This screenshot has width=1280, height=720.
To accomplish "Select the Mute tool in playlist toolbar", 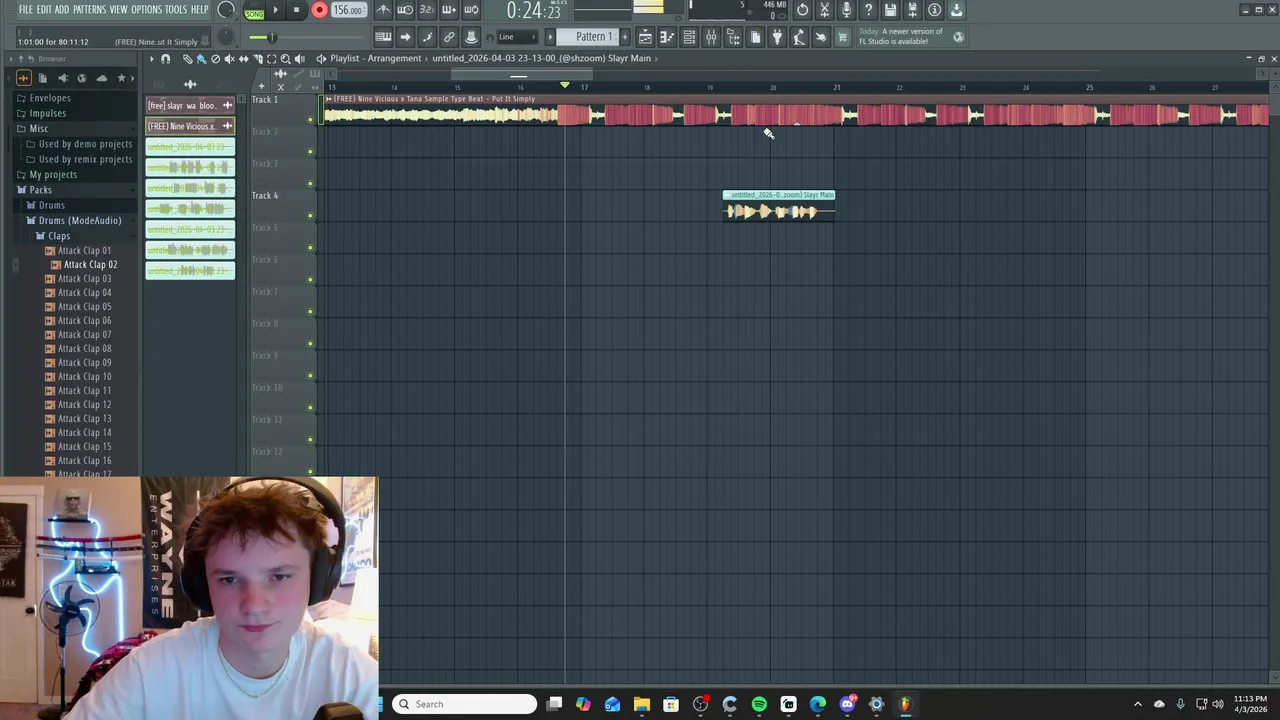I will [229, 59].
